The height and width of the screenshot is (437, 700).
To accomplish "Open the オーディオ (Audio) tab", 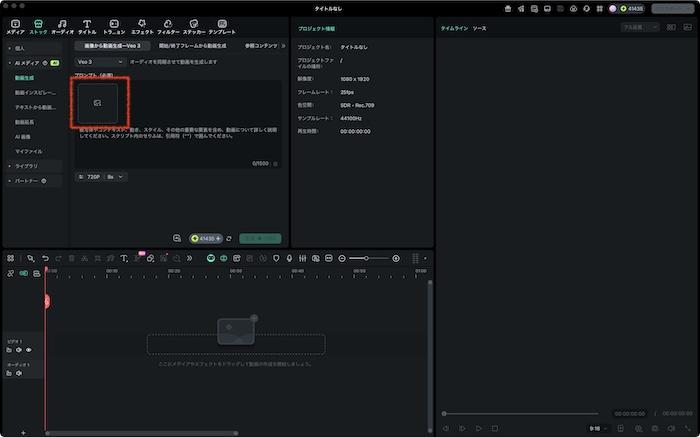I will pos(62,26).
